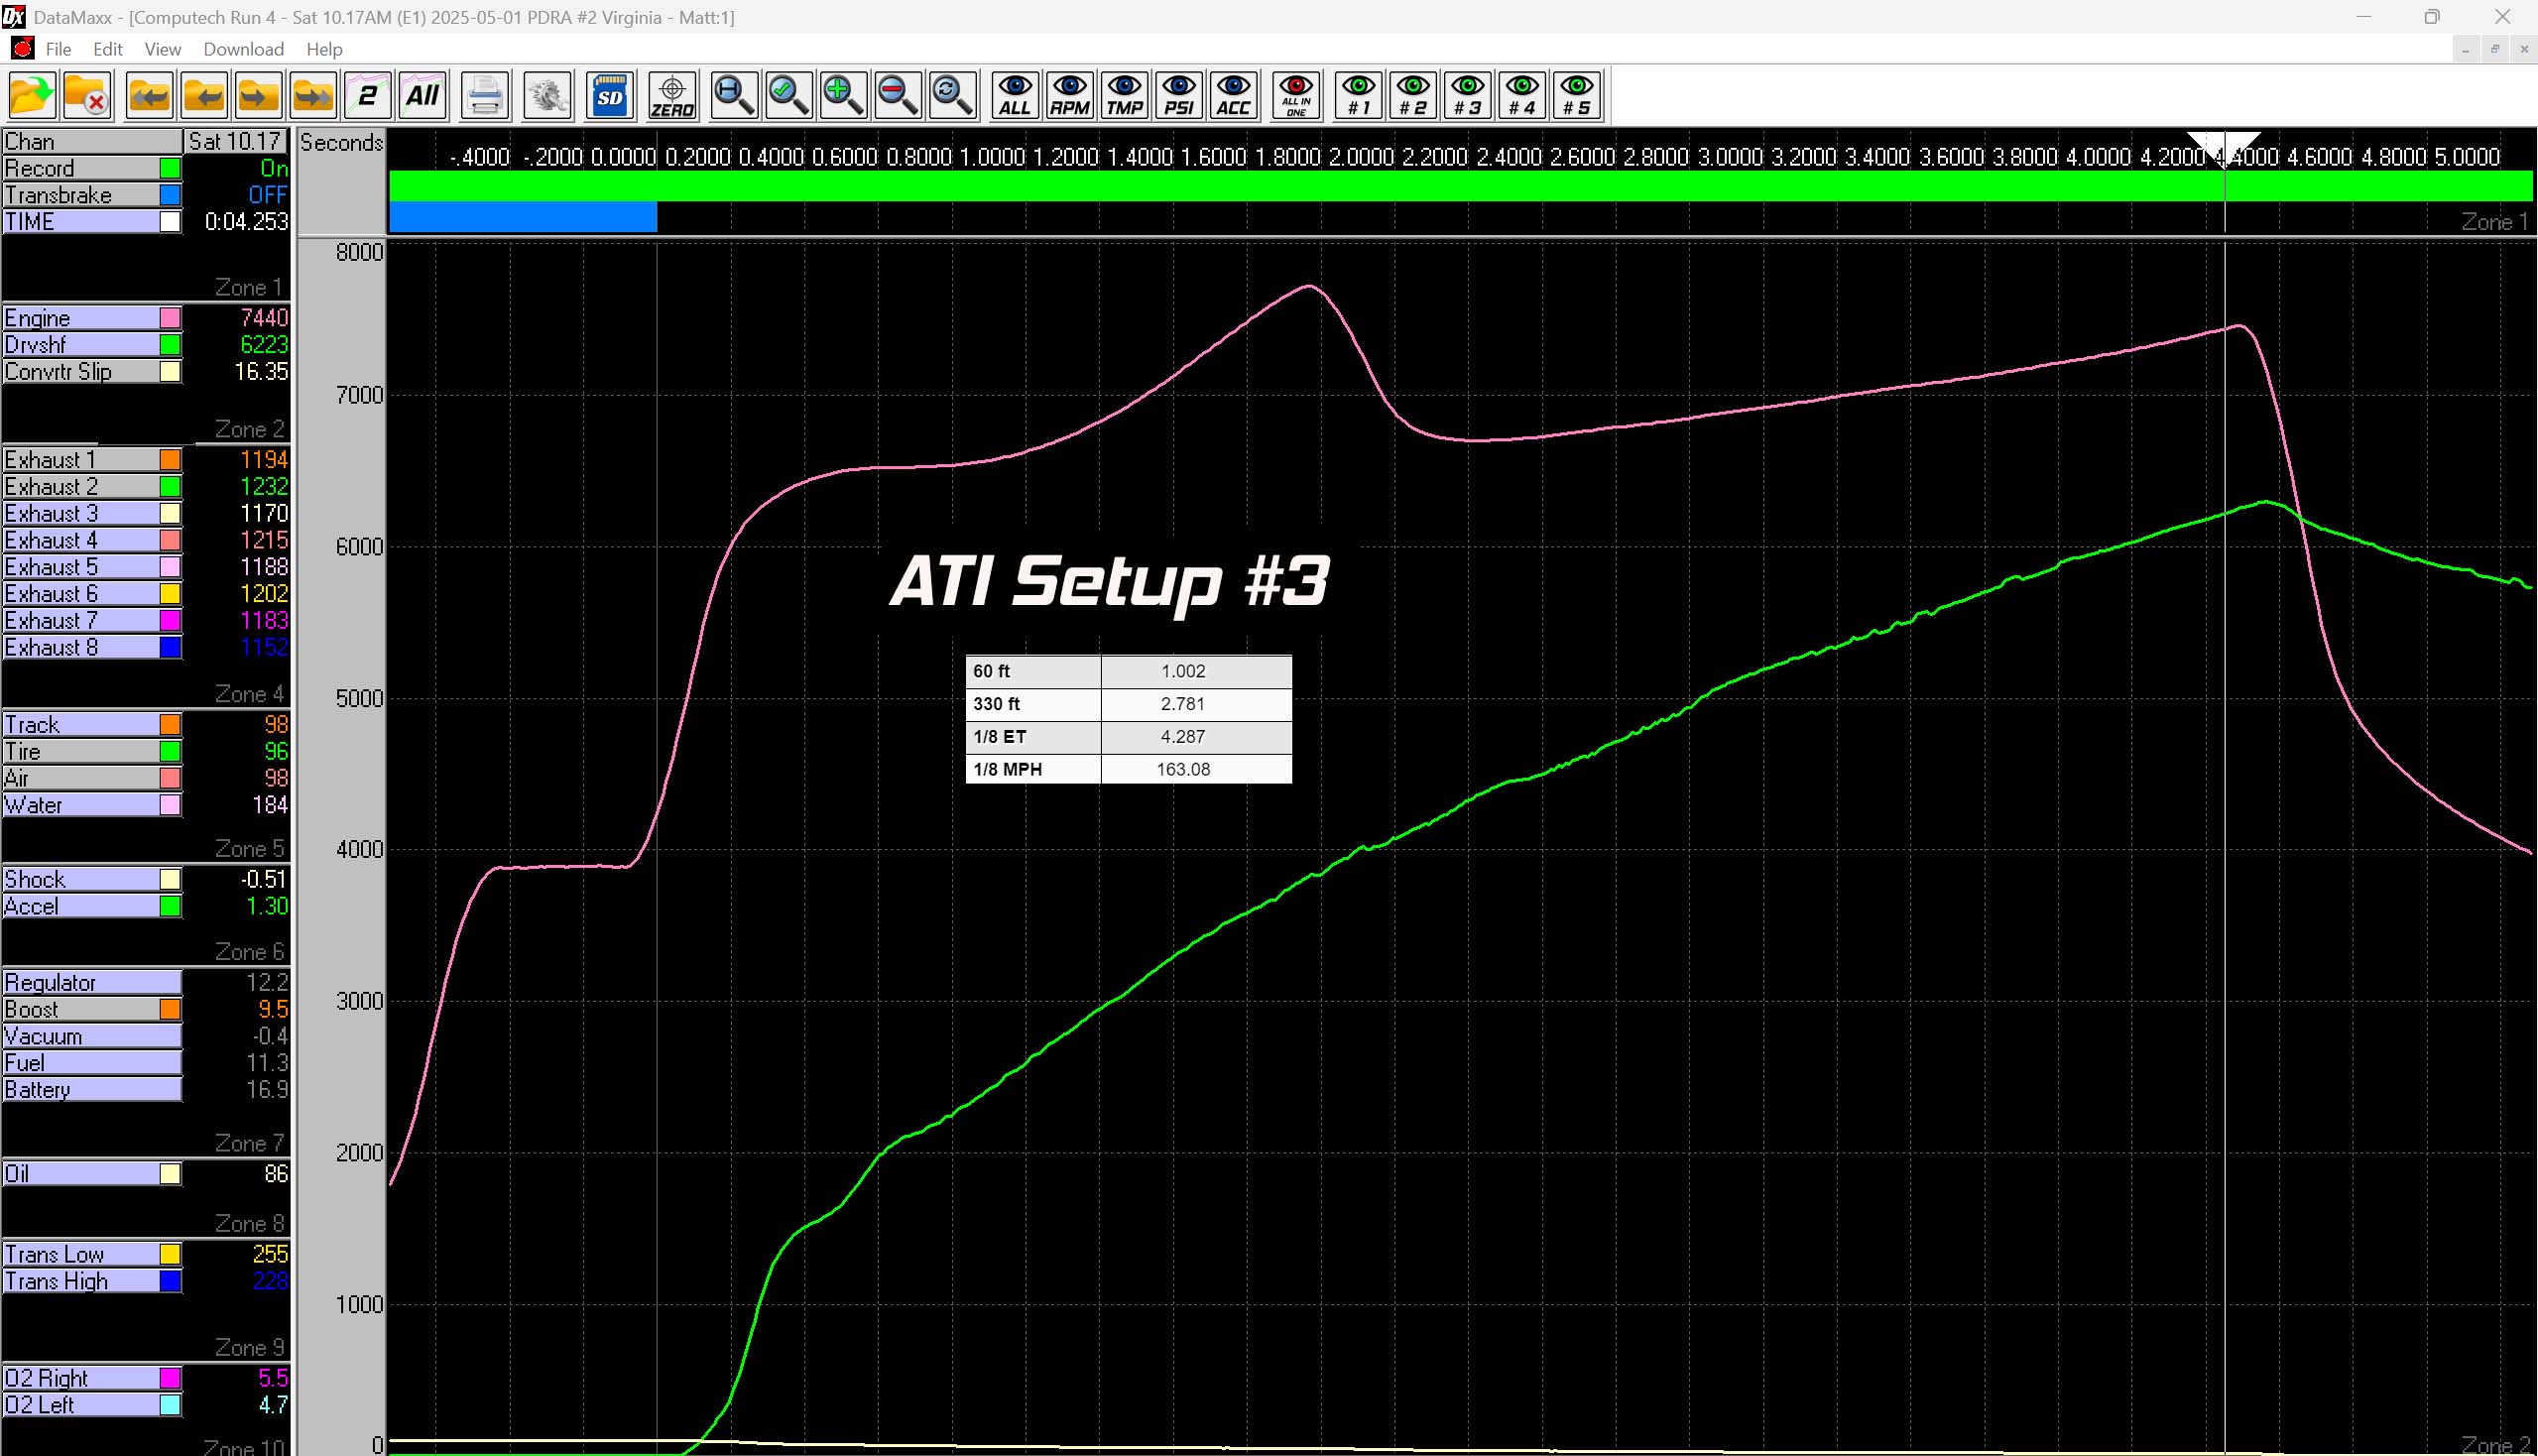Close the current file with folder-X icon
The image size is (2538, 1456).
(x=86, y=96)
